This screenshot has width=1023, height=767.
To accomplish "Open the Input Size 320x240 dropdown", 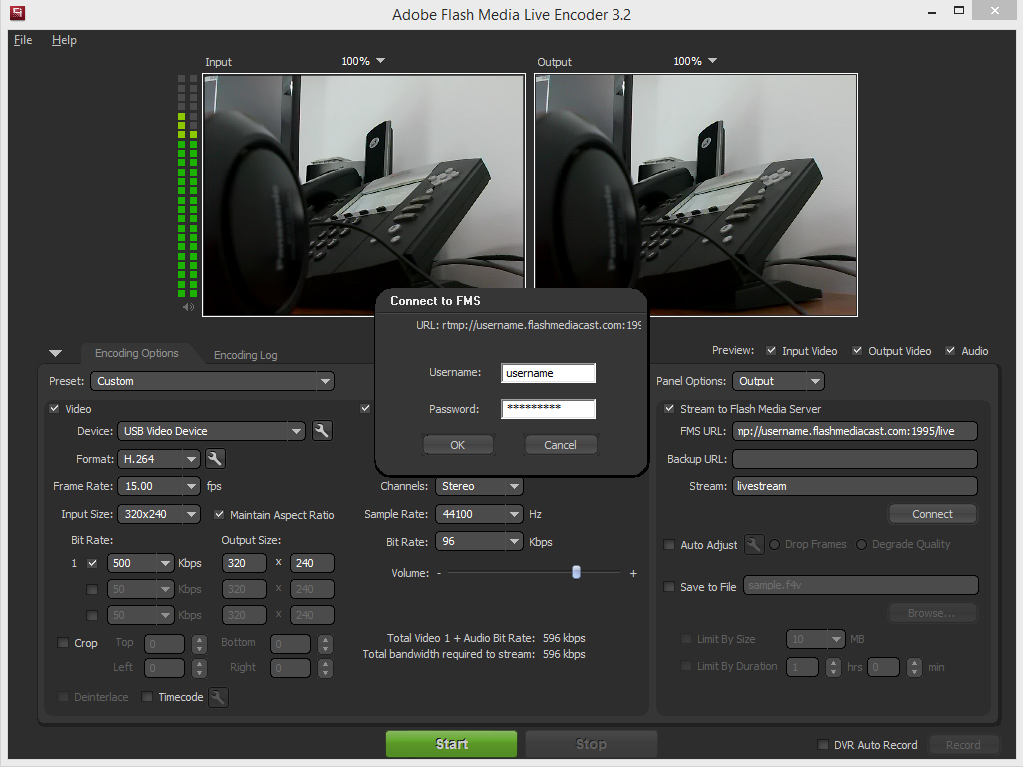I will [159, 515].
